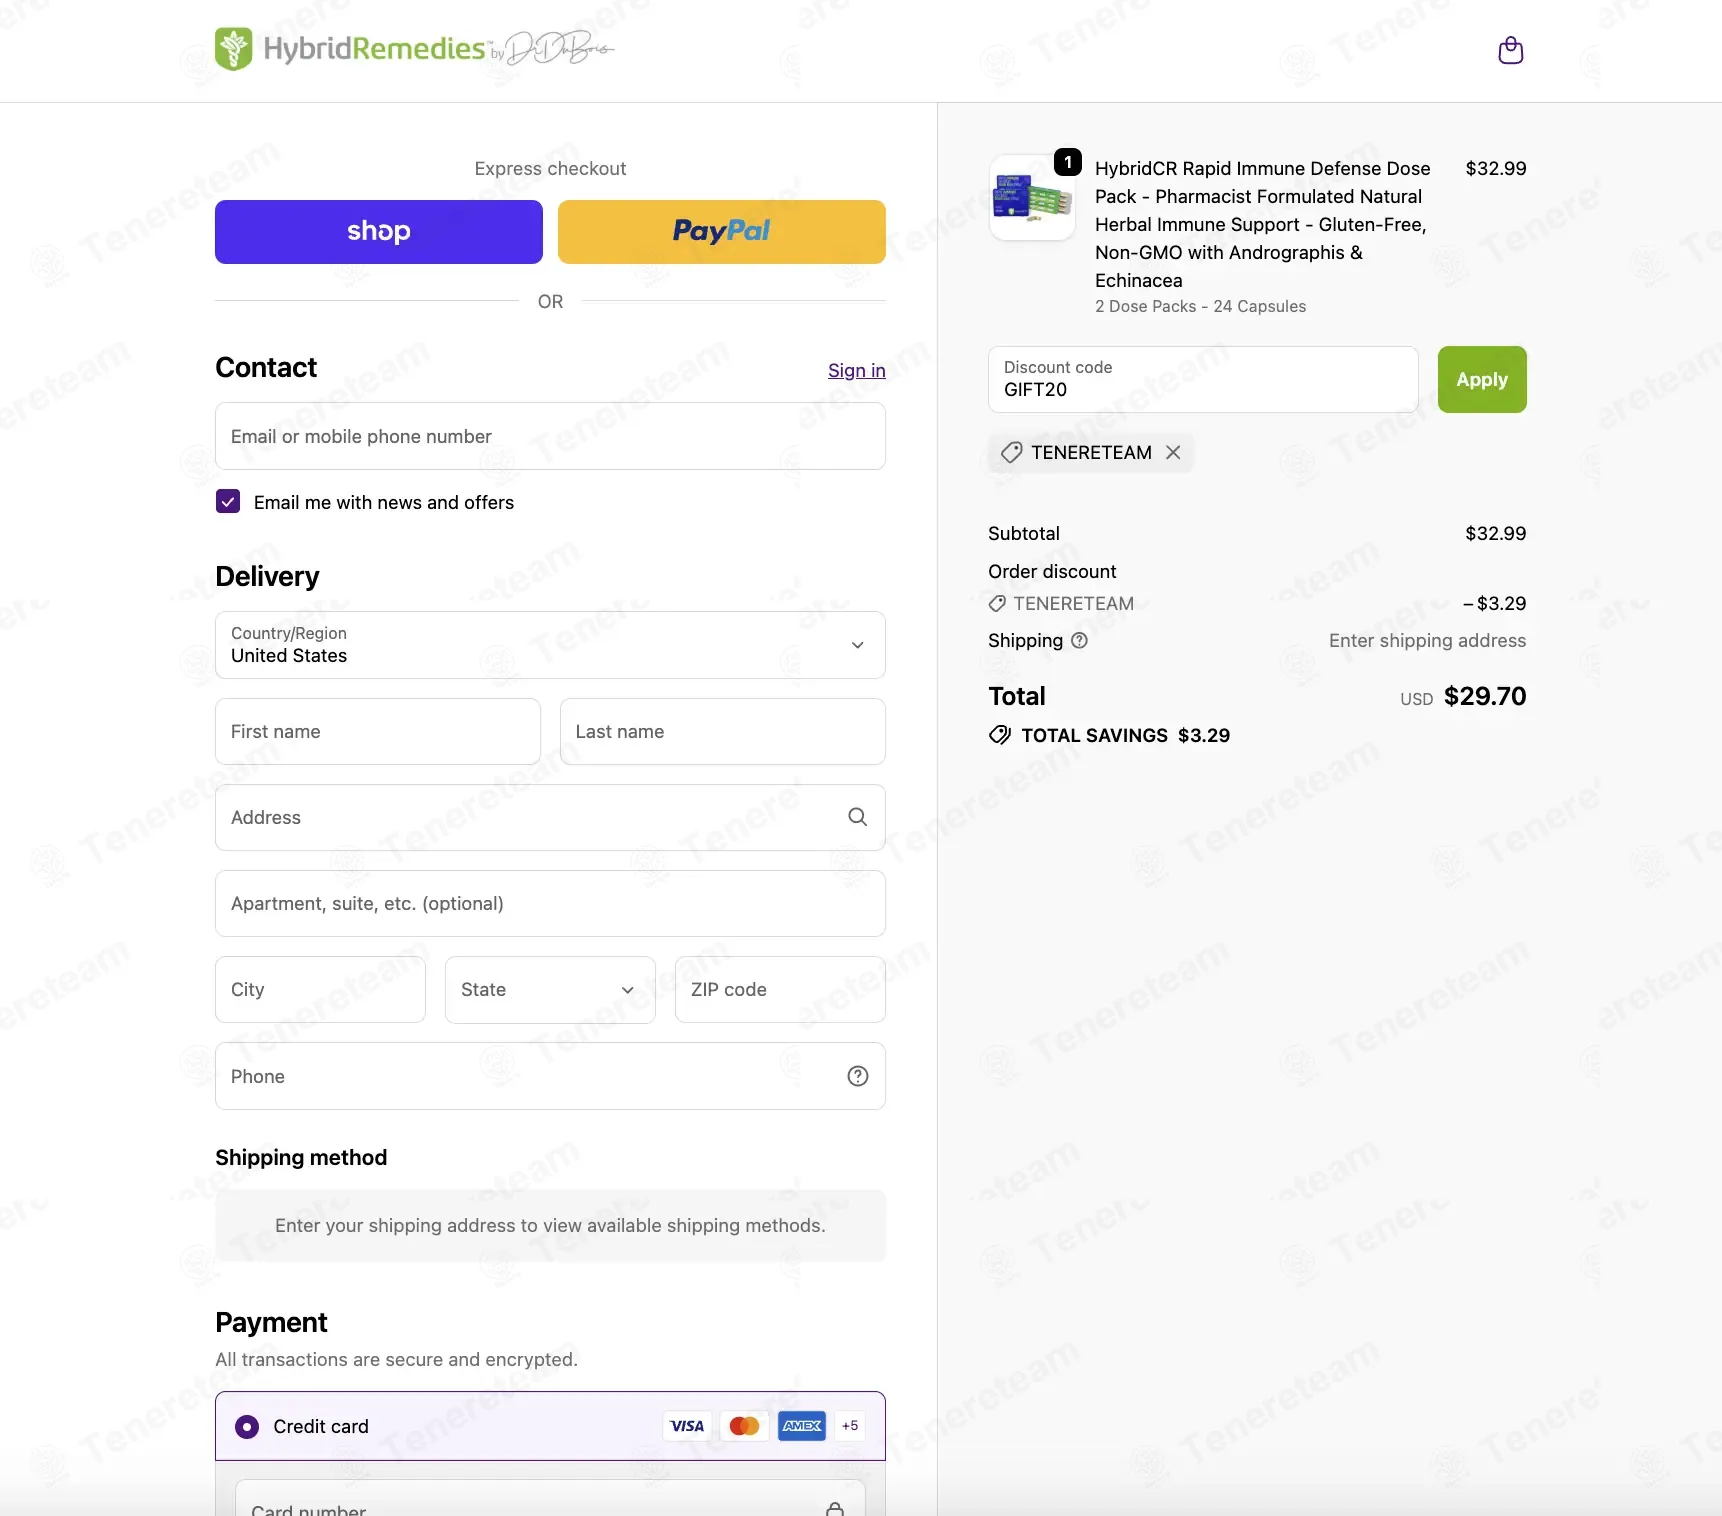
Task: Click the card number lock icon
Action: [x=835, y=1509]
